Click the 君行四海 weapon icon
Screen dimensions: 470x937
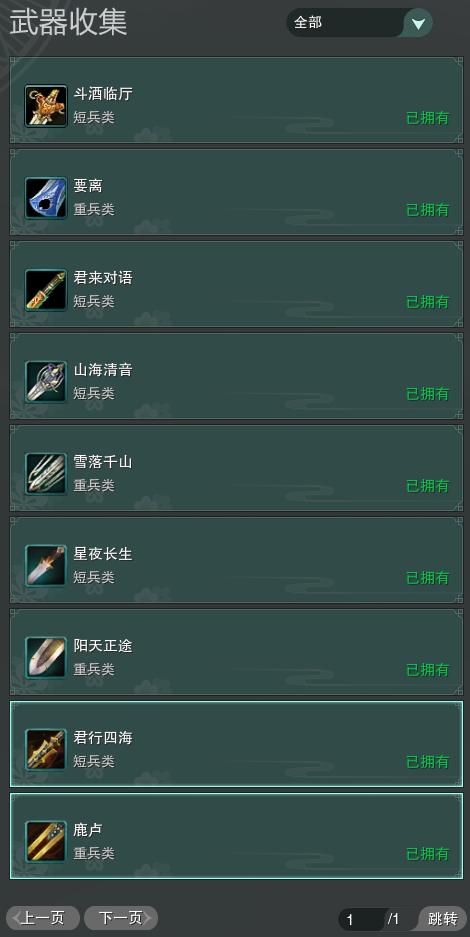click(x=46, y=750)
